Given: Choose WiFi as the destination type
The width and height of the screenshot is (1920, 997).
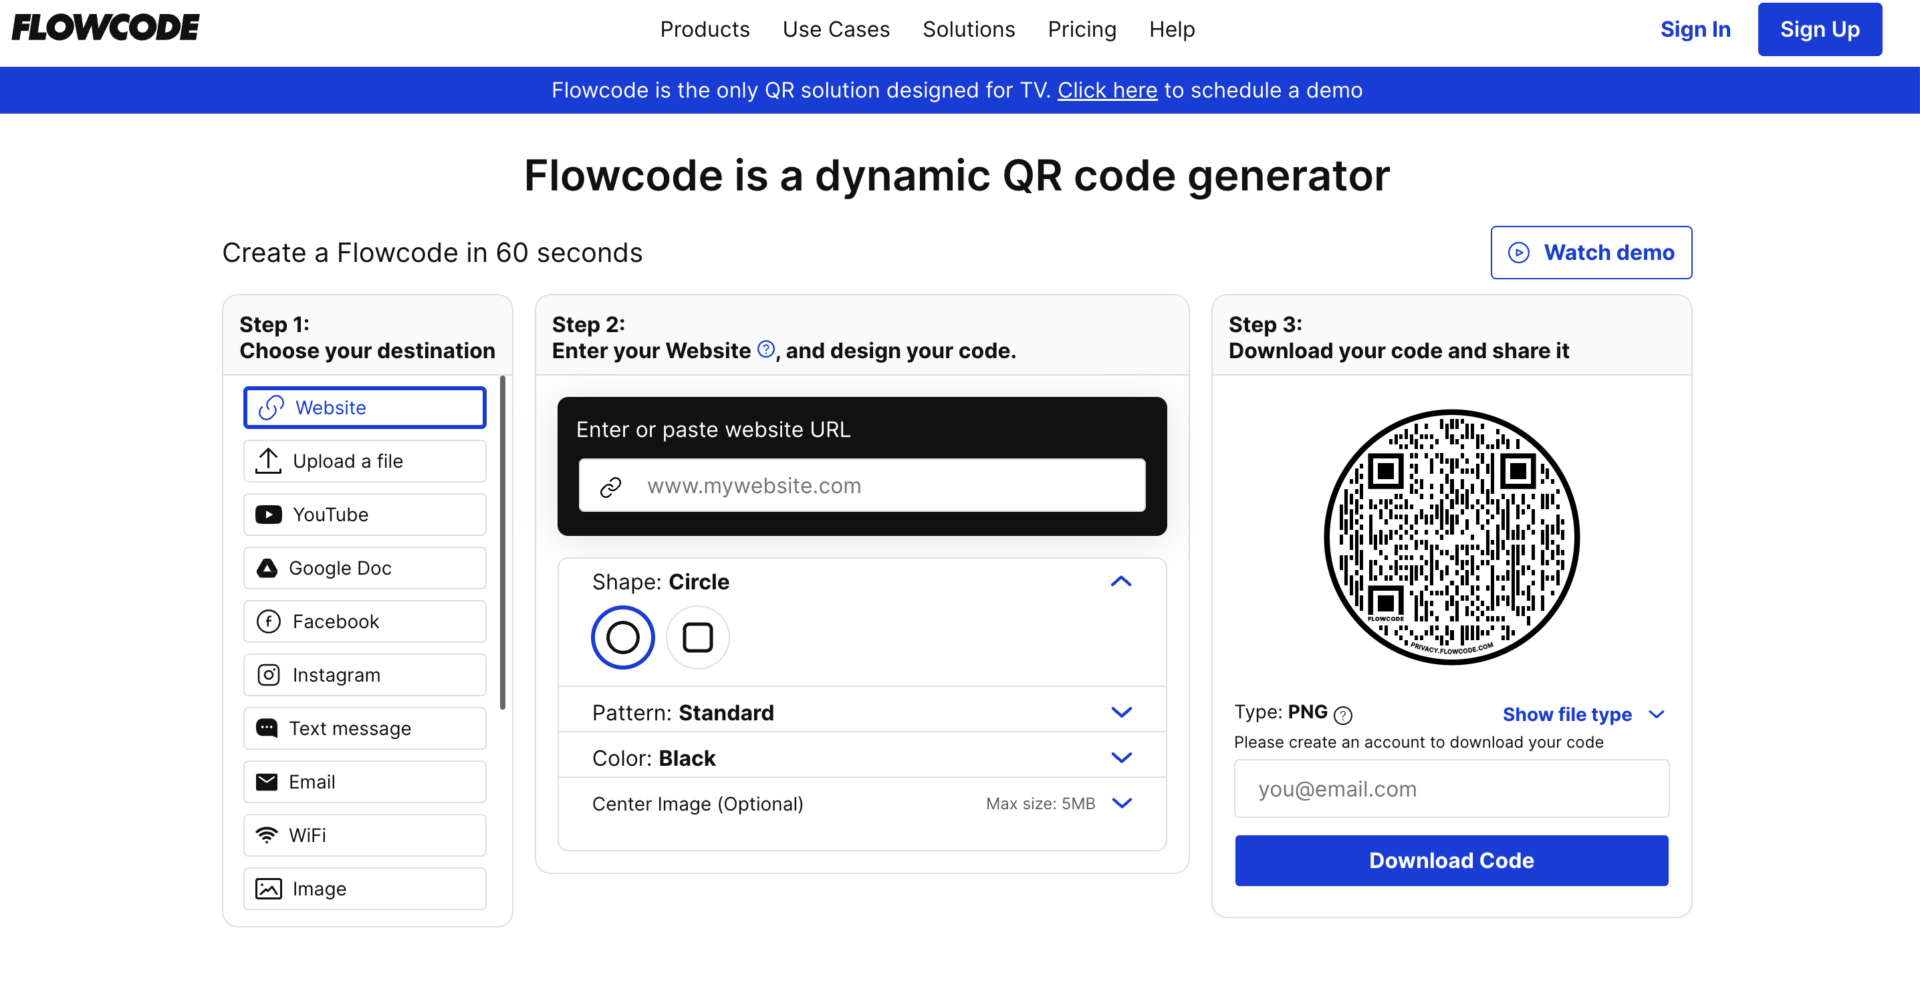Looking at the screenshot, I should 363,835.
